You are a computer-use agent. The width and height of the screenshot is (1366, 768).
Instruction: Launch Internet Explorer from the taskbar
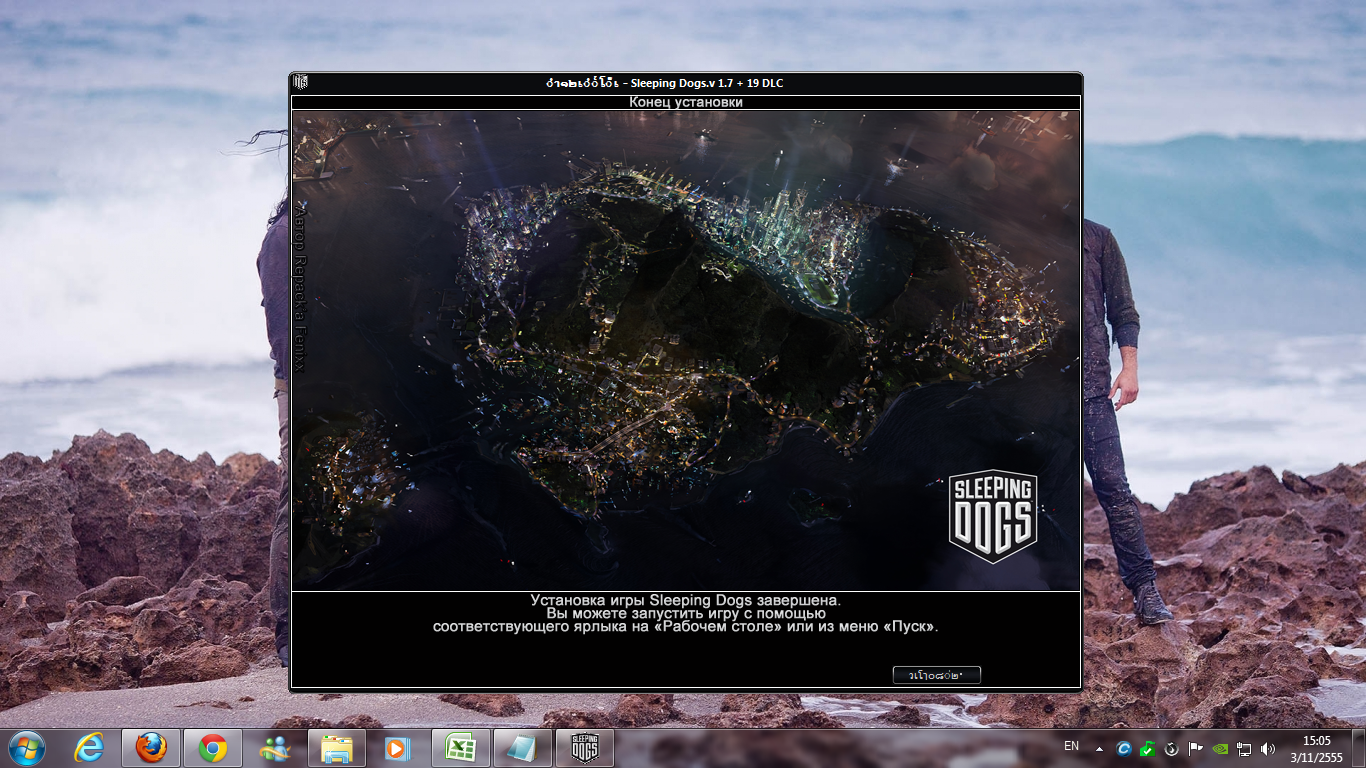click(x=90, y=748)
